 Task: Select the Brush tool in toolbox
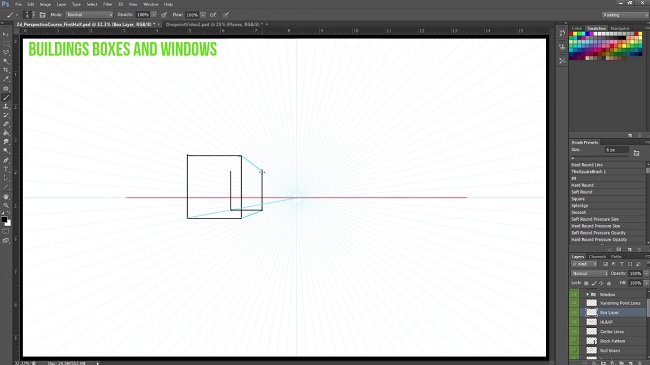click(6, 97)
